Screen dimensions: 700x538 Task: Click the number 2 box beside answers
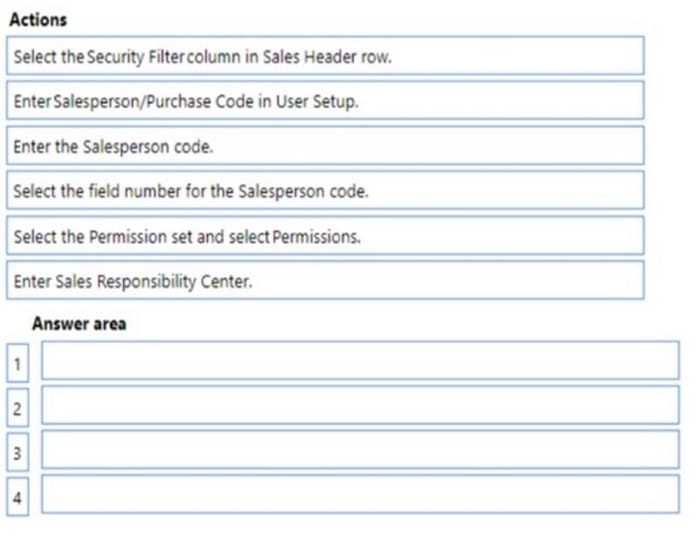17,407
